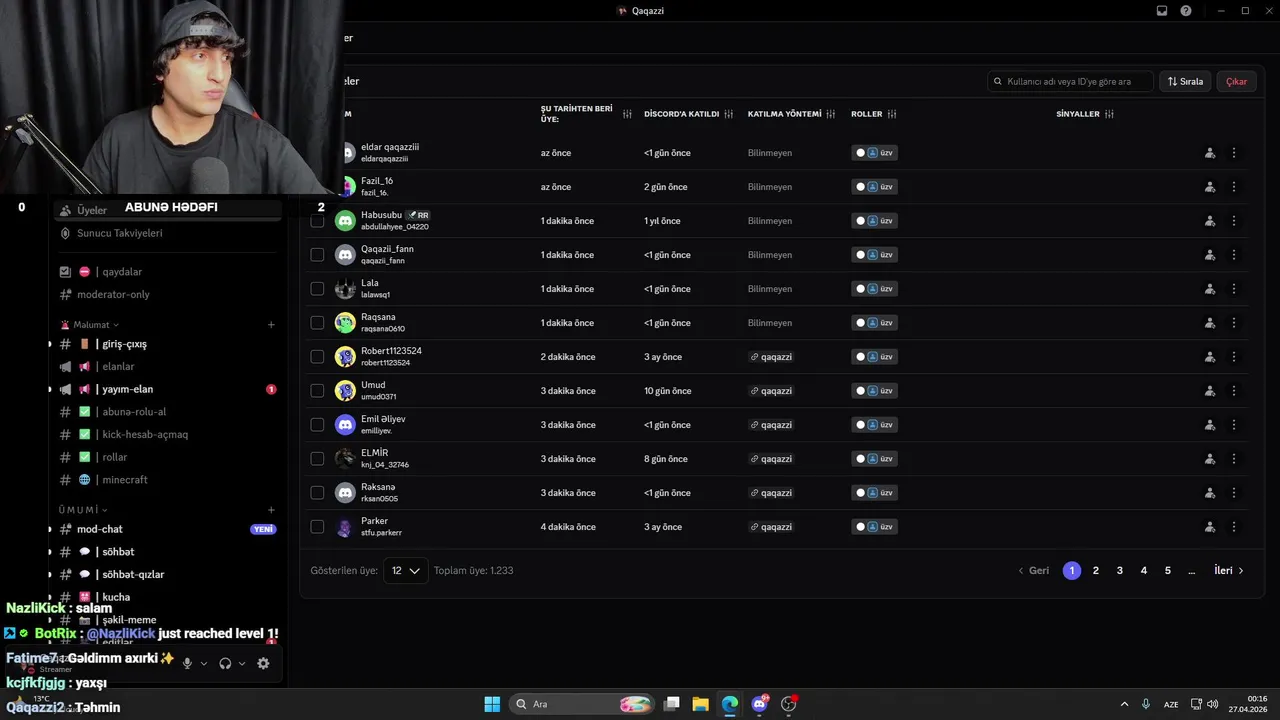Add a channel to ÜMUMİ category

pos(271,510)
